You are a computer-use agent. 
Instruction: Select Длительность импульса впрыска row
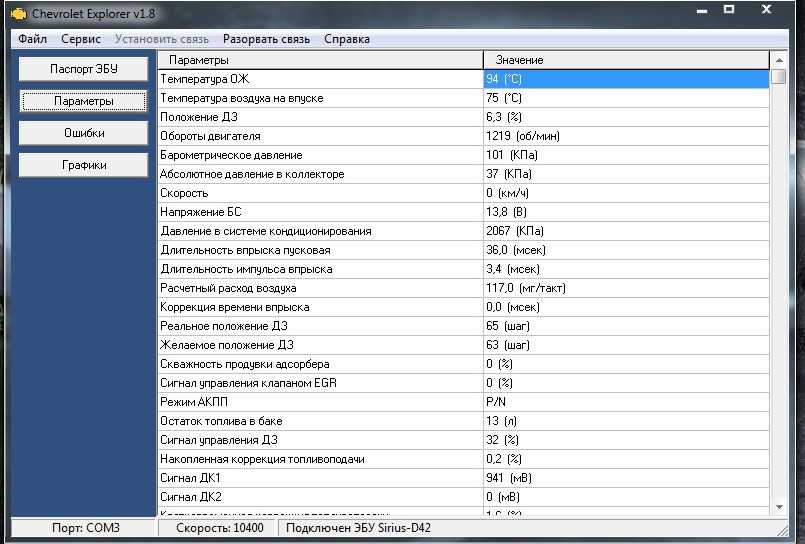[463, 269]
